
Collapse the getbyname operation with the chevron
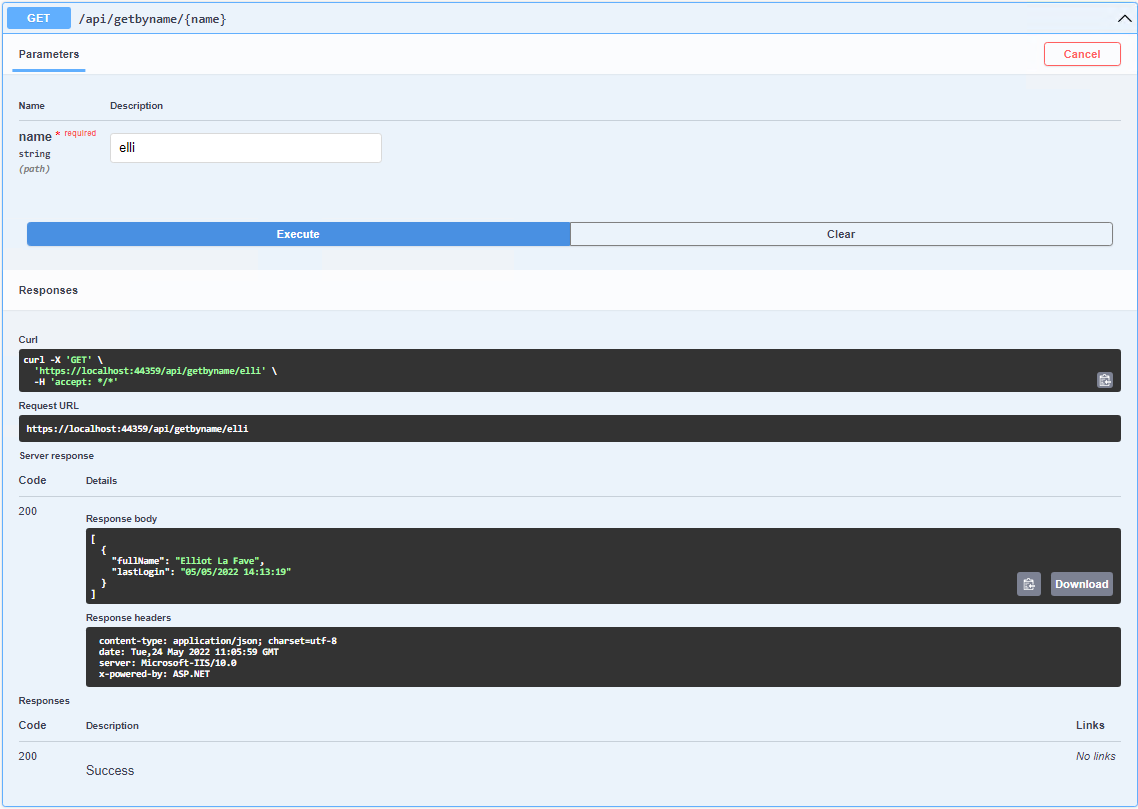pyautogui.click(x=1124, y=20)
